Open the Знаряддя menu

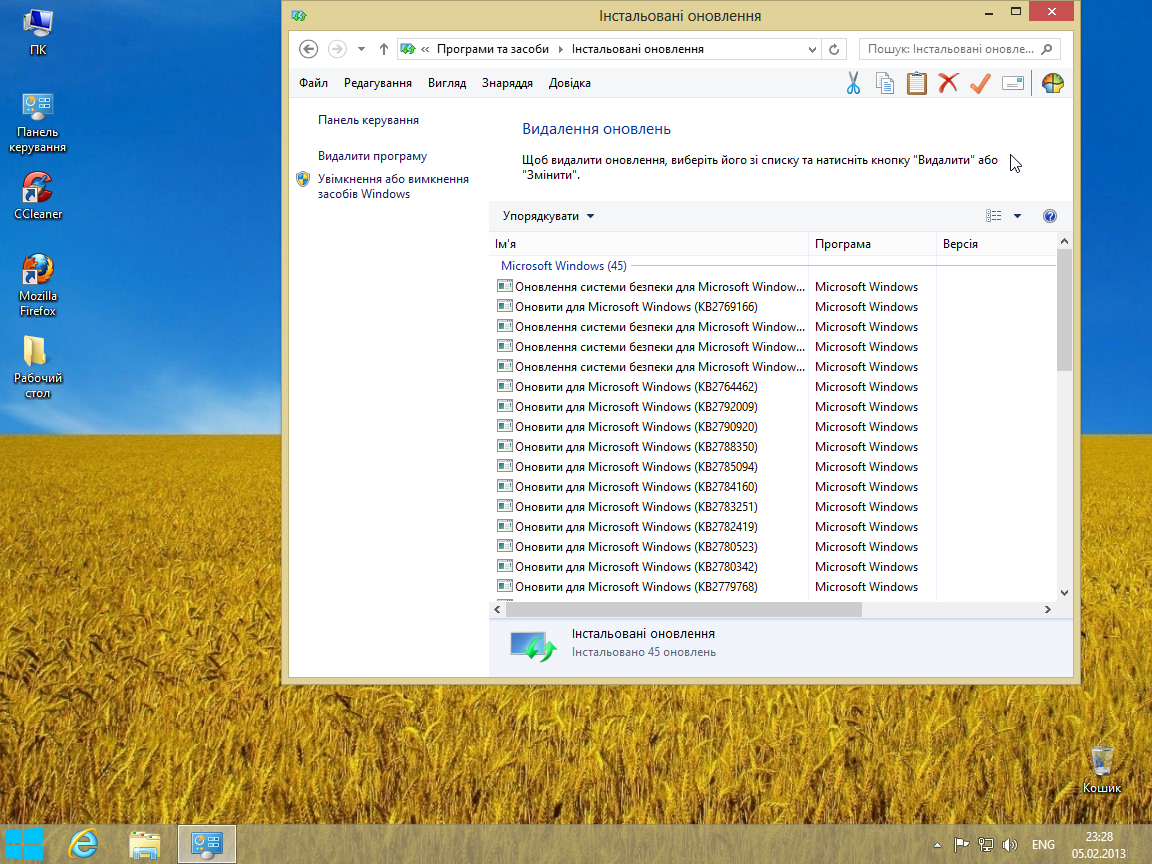pos(507,83)
